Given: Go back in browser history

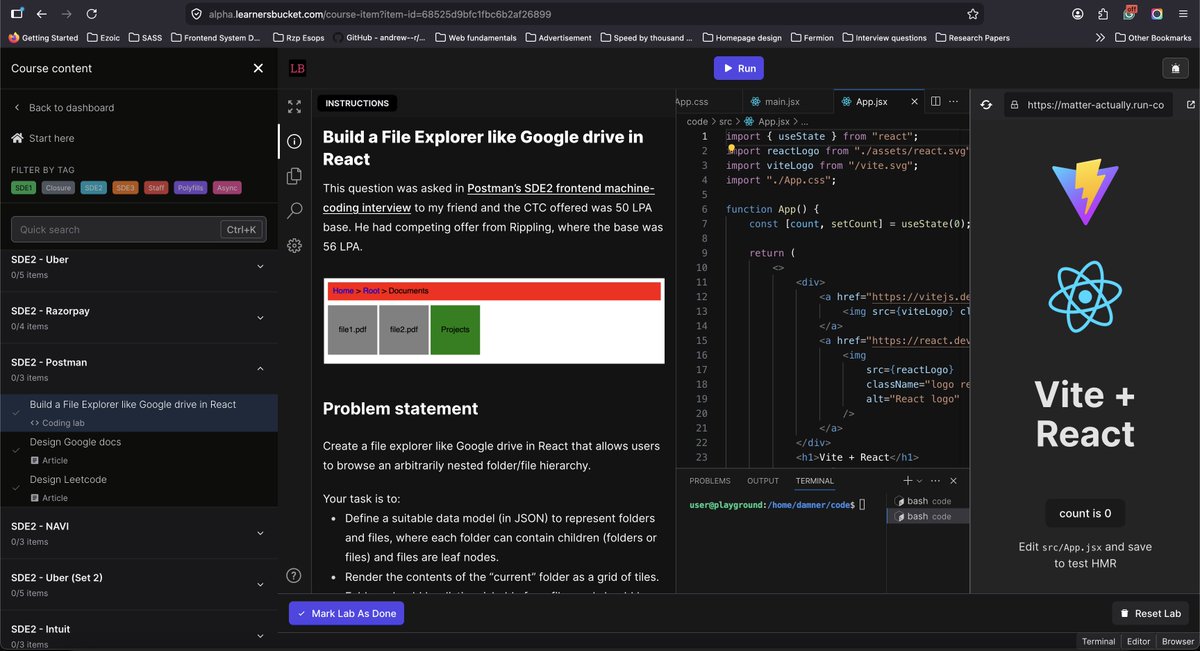Looking at the screenshot, I should coord(41,14).
